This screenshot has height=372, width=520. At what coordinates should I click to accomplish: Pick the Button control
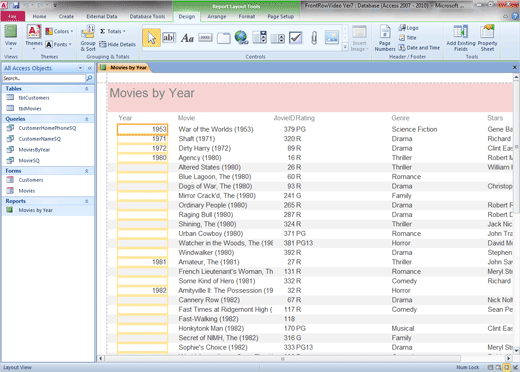pos(205,38)
